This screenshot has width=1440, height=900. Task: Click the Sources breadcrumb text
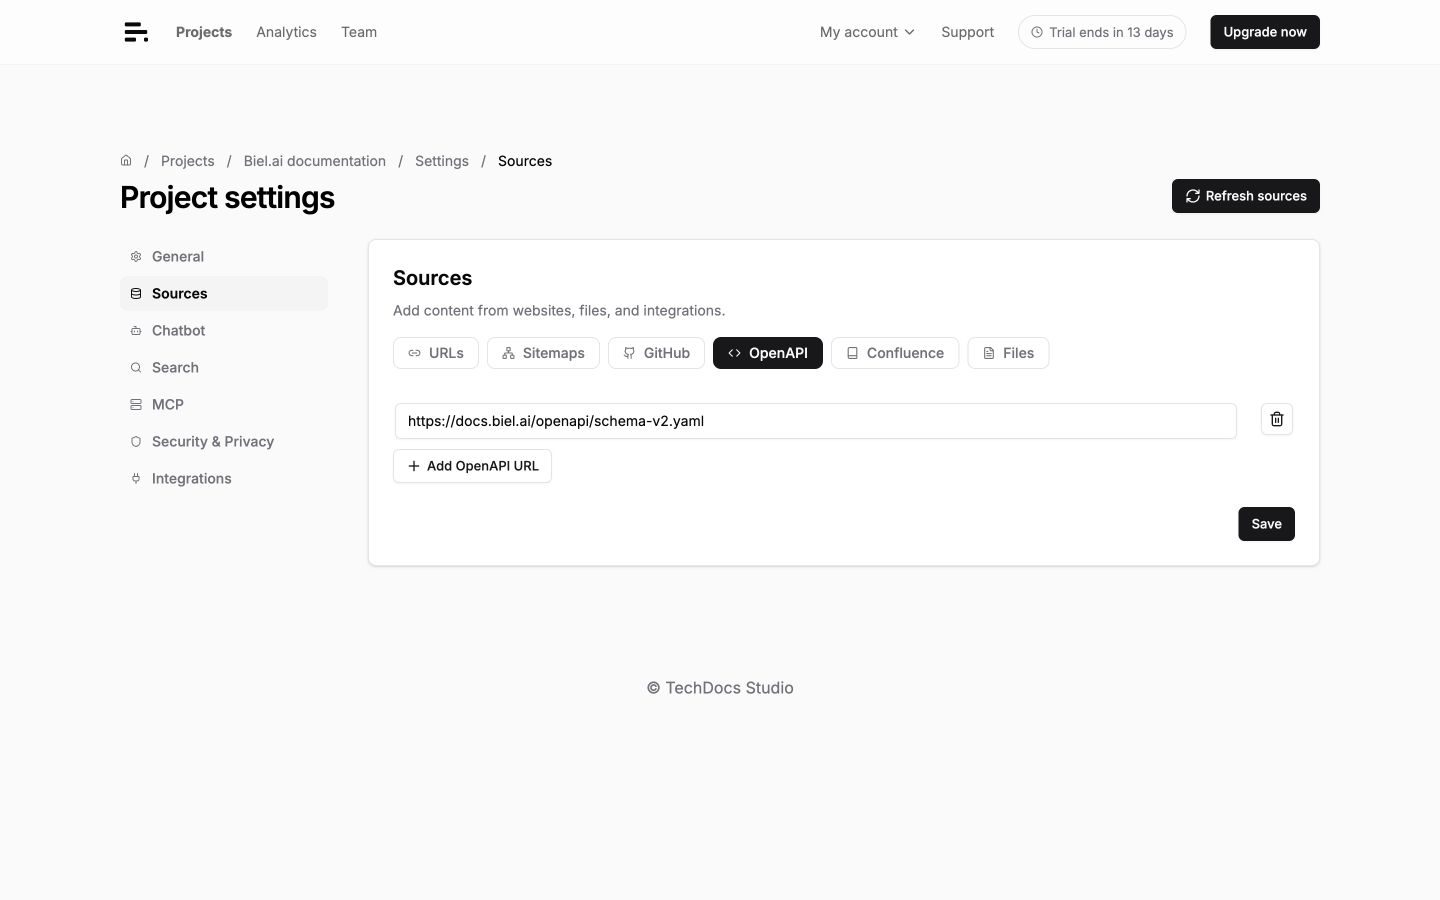click(525, 161)
